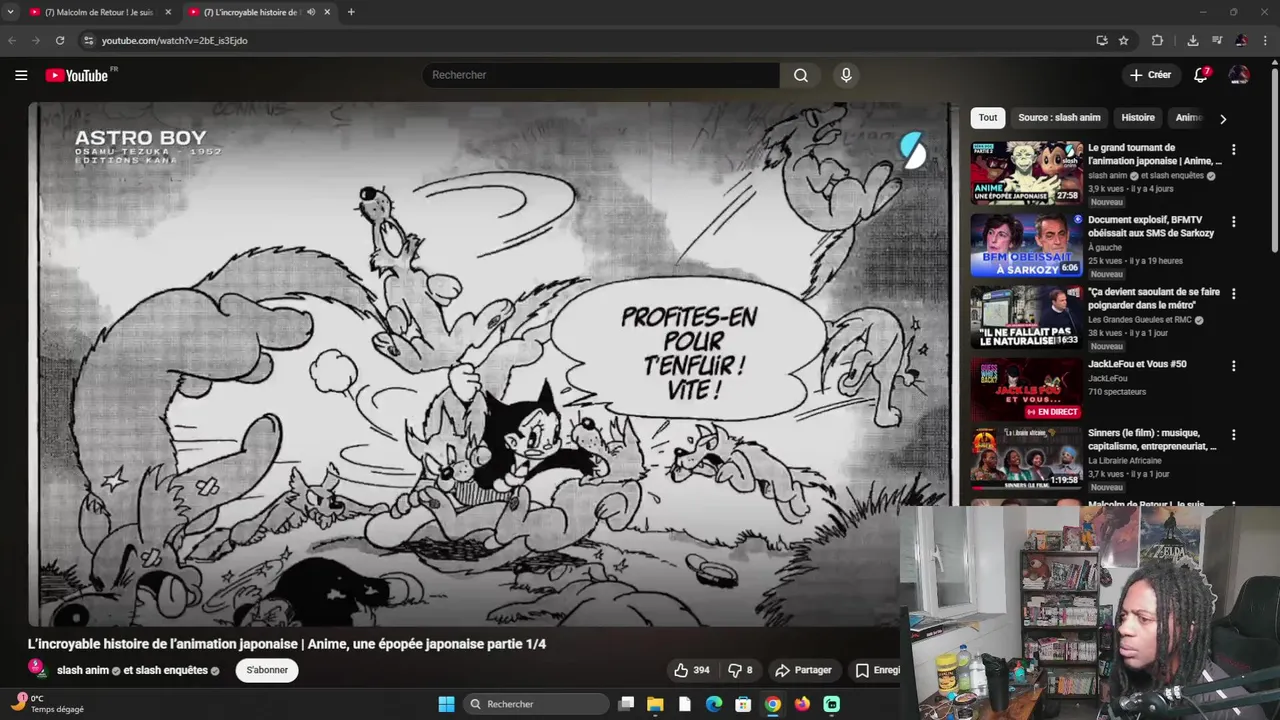Install the YouTube app from address bar

point(1101,40)
